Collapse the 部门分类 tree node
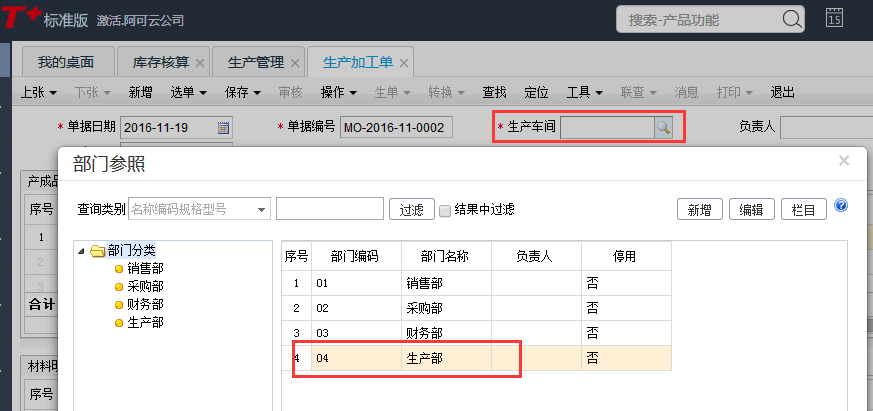 click(x=81, y=251)
